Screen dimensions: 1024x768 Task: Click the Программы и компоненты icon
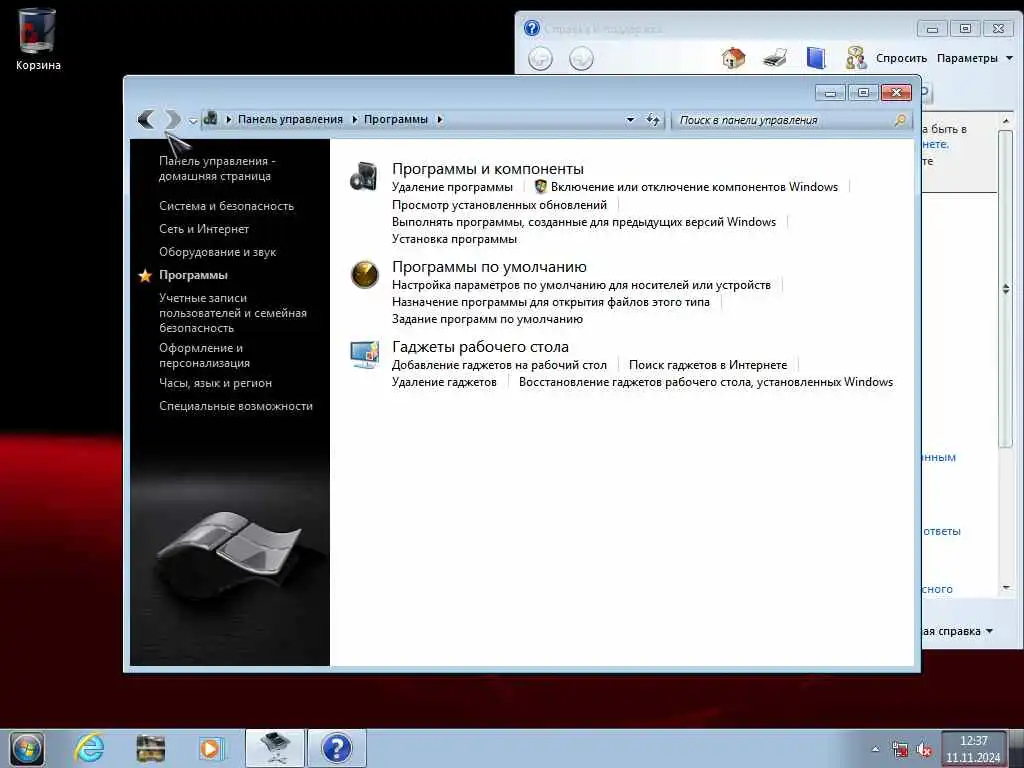click(x=364, y=176)
